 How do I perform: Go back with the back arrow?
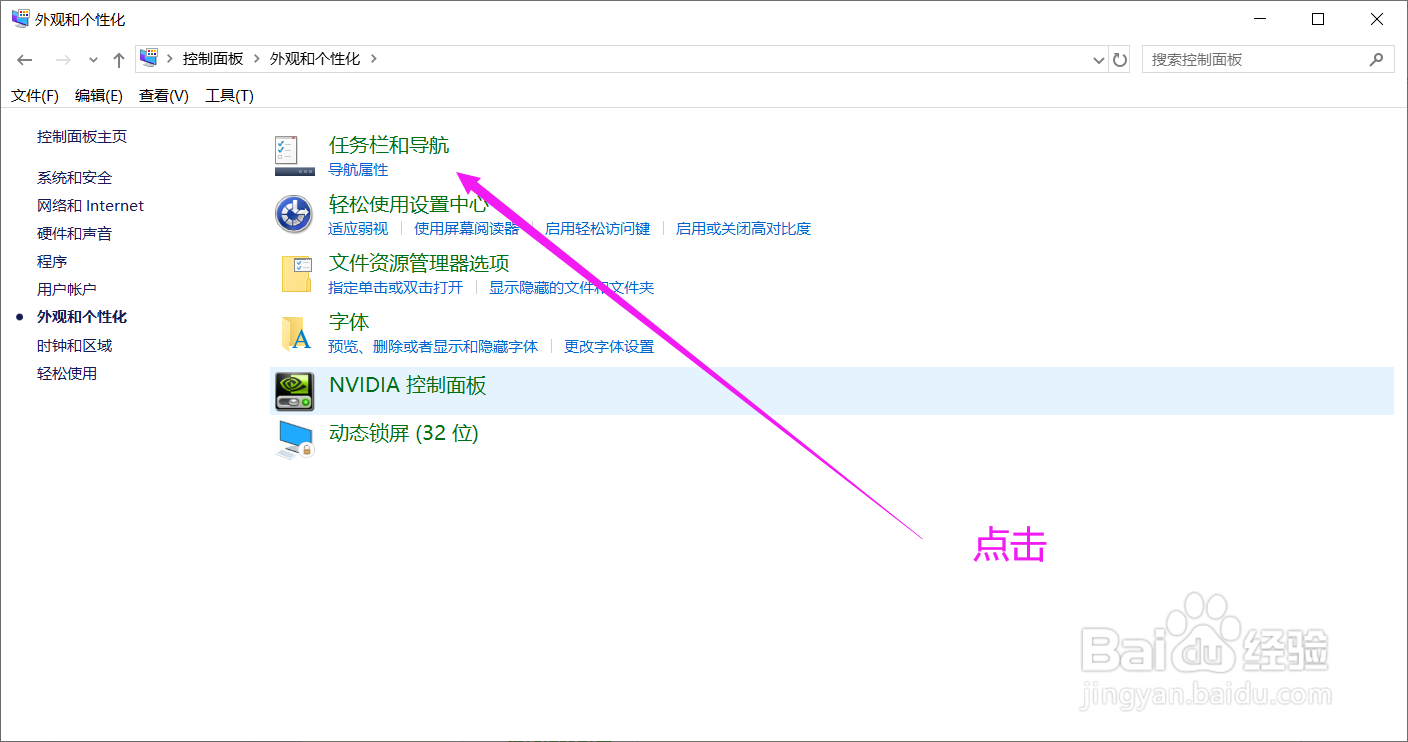25,60
